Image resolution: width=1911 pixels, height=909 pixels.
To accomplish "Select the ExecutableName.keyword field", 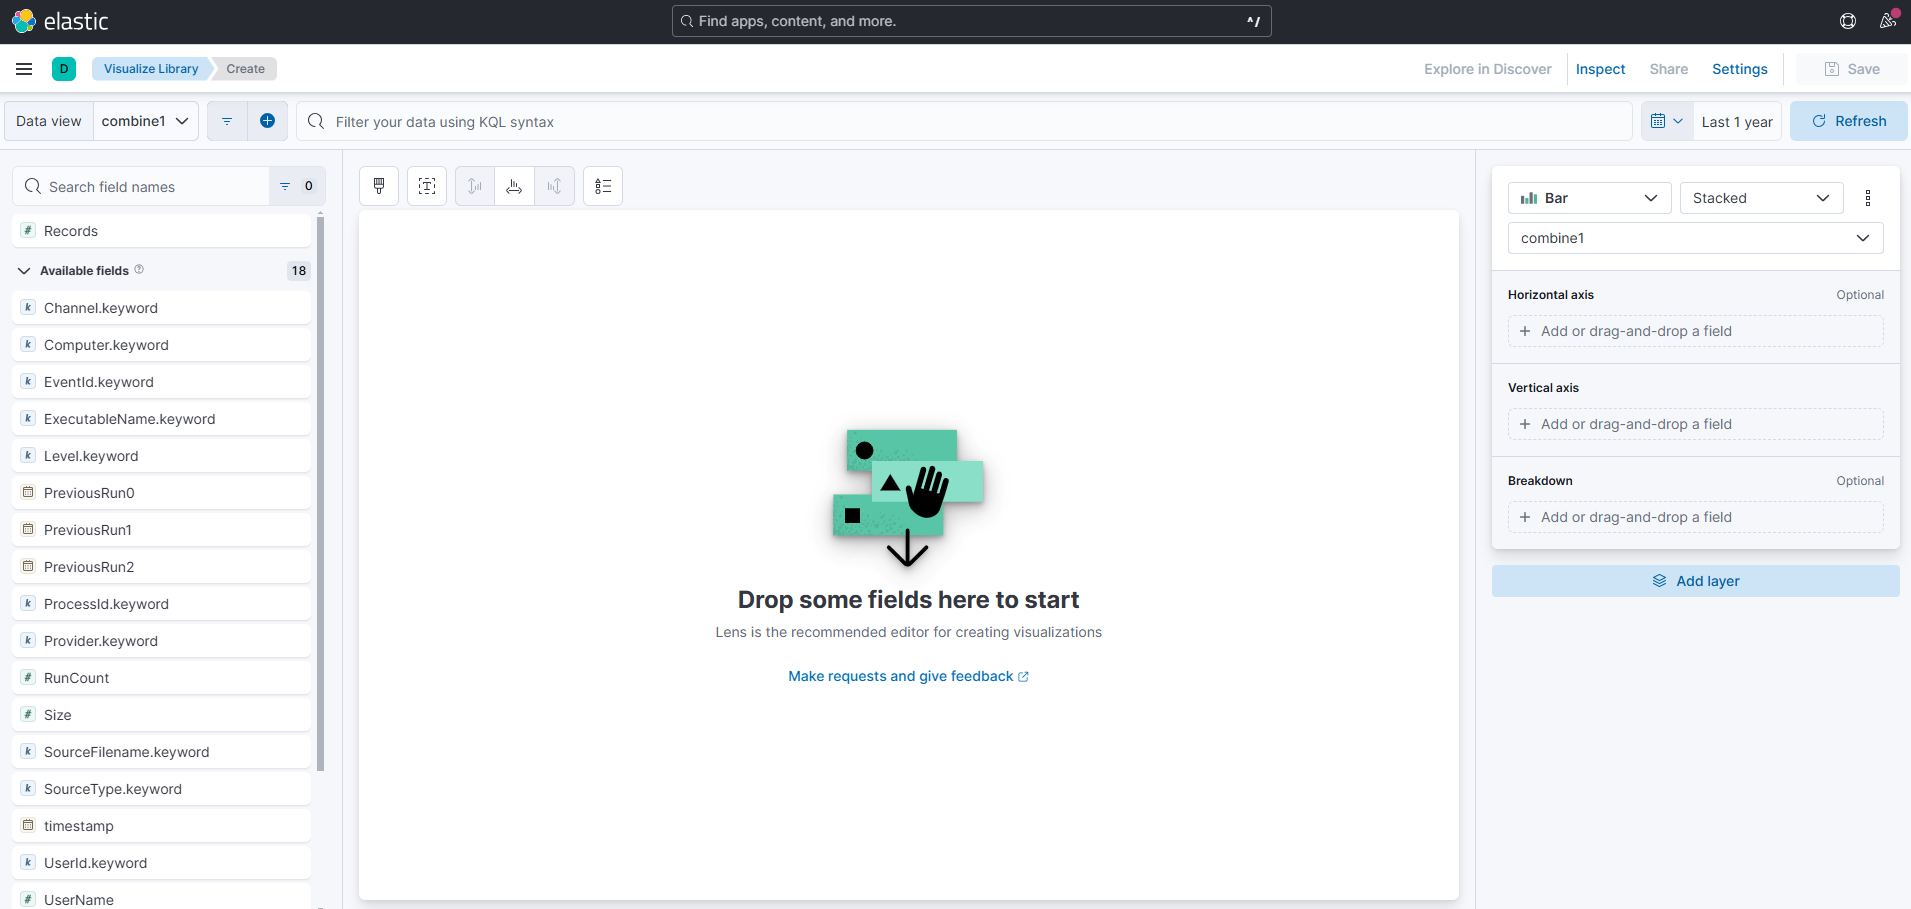I will pos(162,419).
